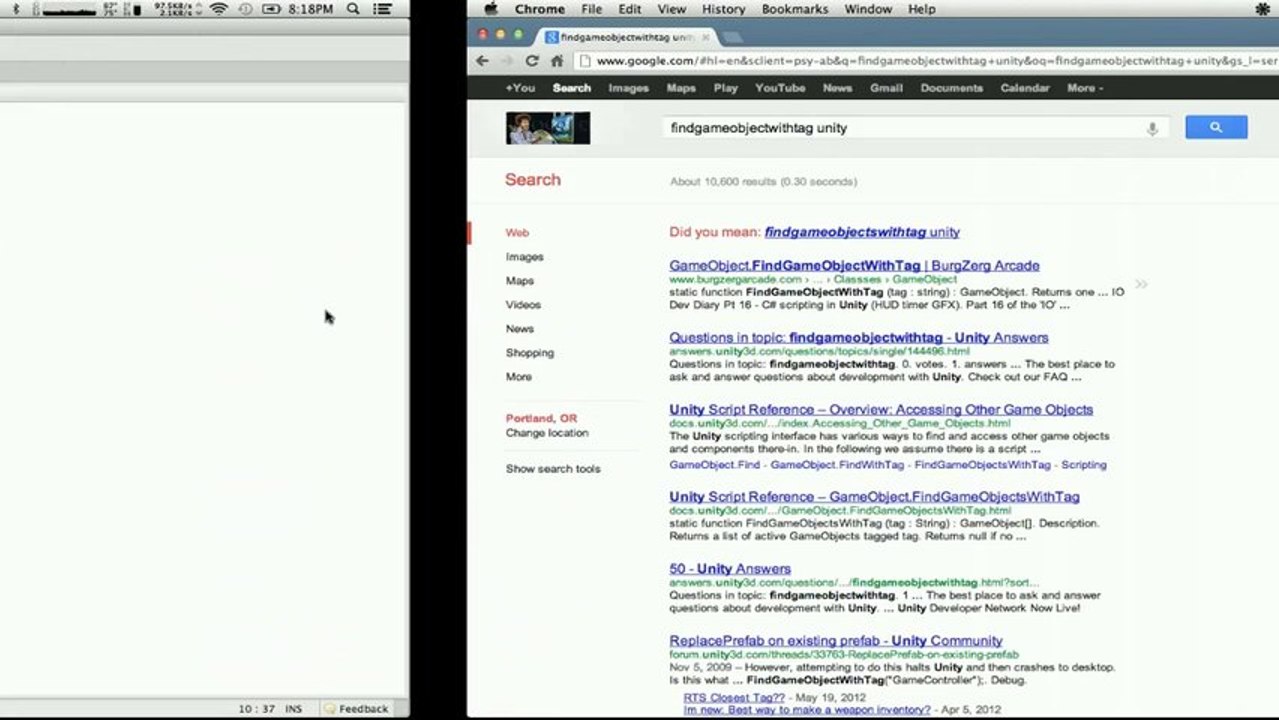Select Maps in the left search sidebar

[520, 281]
